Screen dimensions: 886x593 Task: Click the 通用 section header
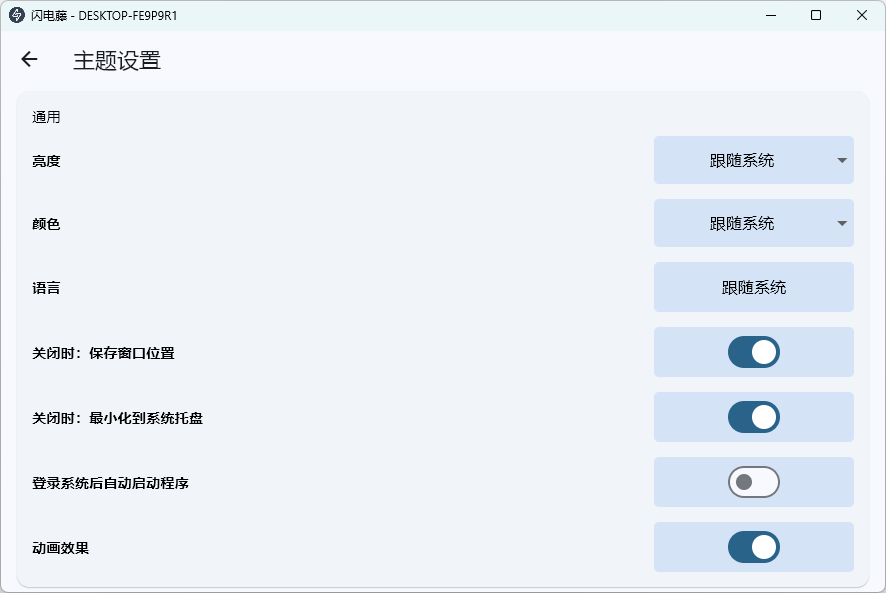[x=46, y=117]
